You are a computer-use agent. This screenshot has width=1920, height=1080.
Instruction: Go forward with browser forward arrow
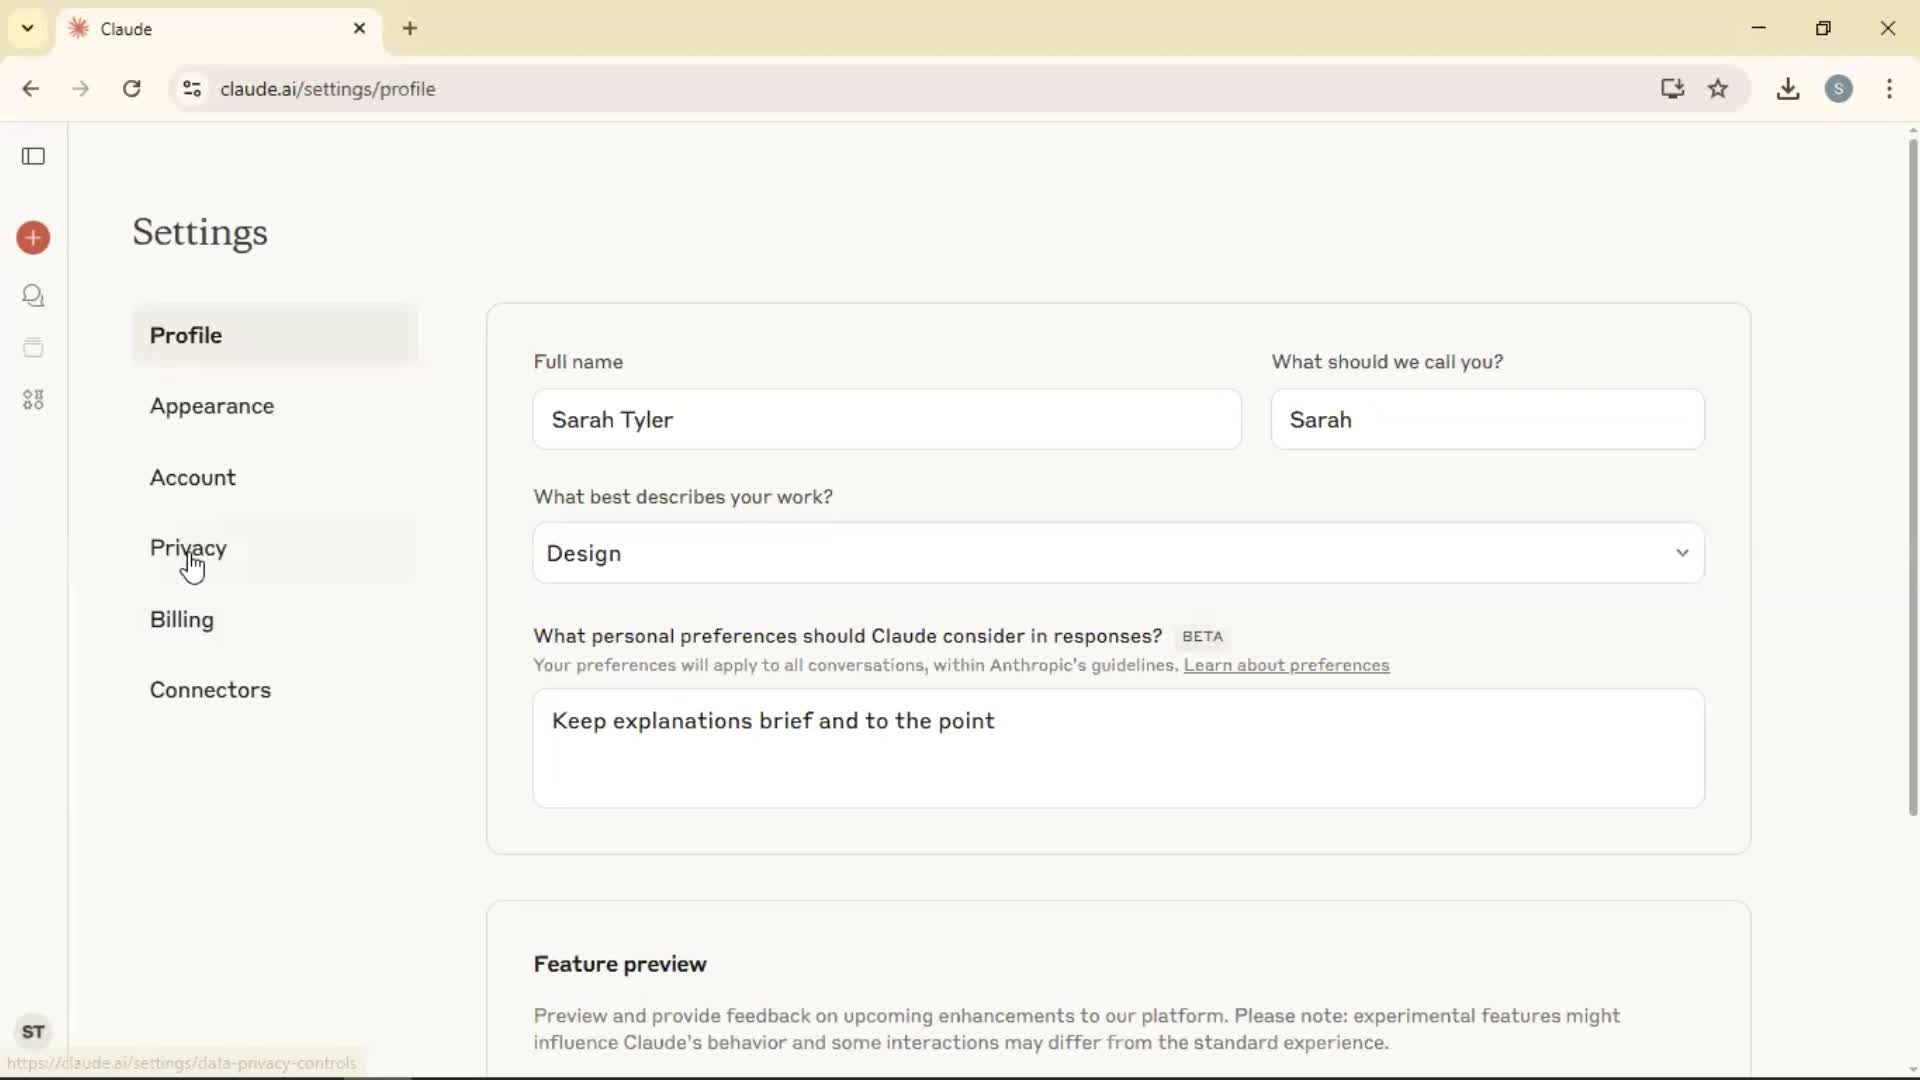point(81,89)
